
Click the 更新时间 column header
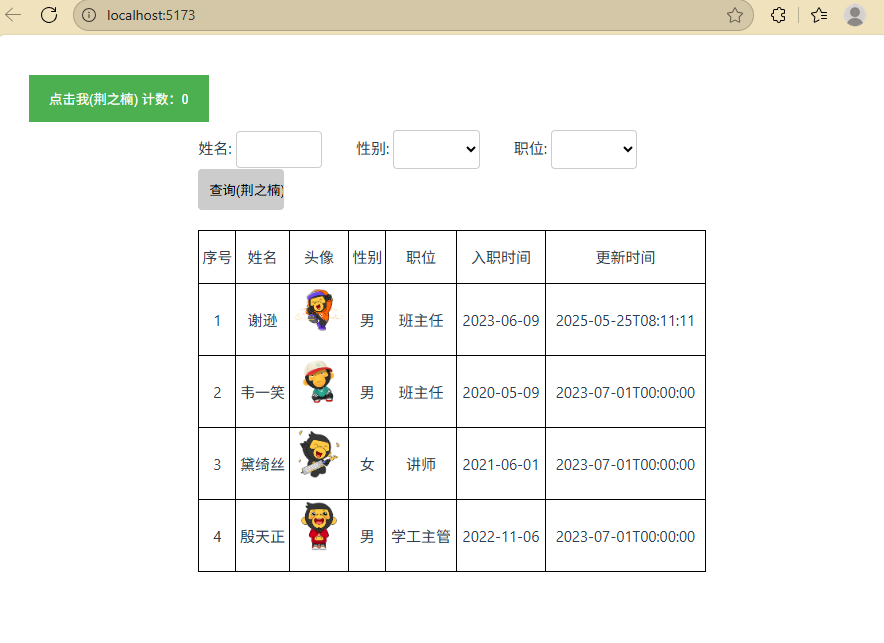(625, 257)
